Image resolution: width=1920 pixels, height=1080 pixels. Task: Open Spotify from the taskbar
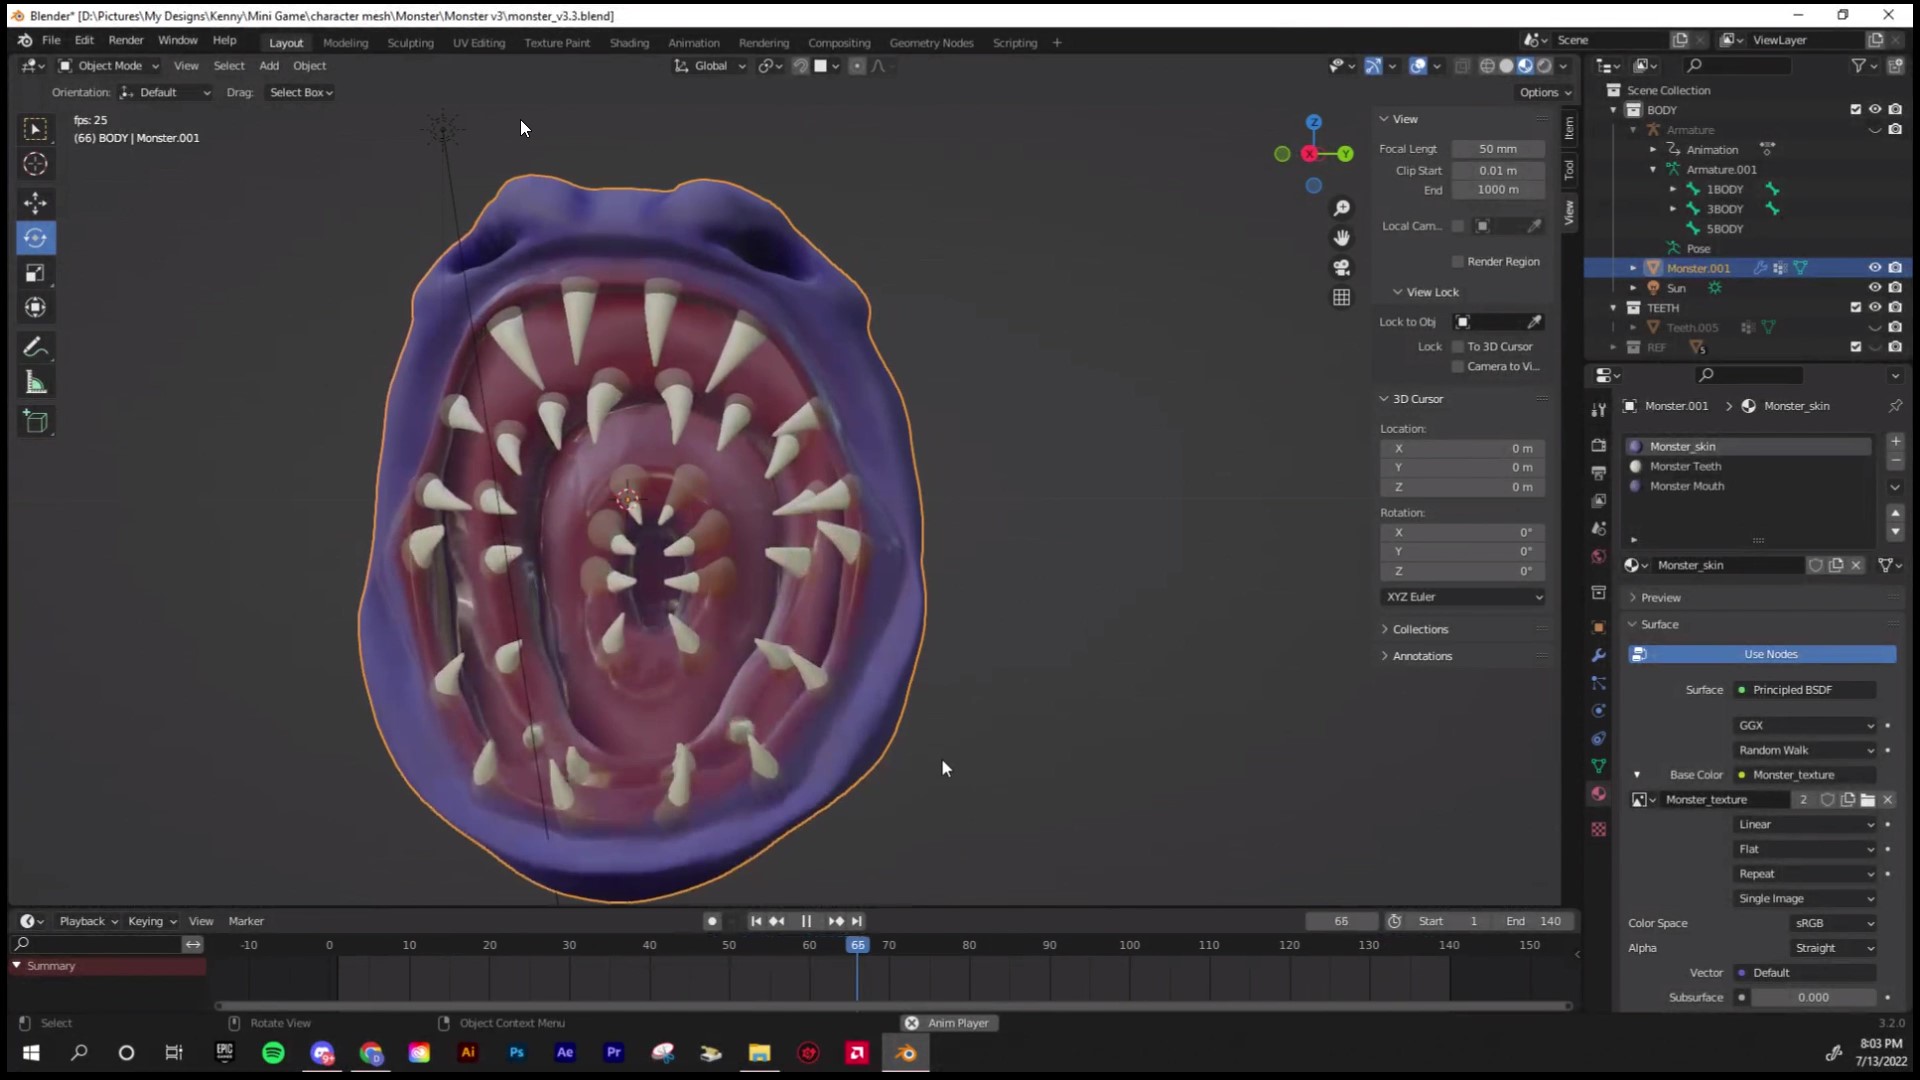click(x=273, y=1053)
